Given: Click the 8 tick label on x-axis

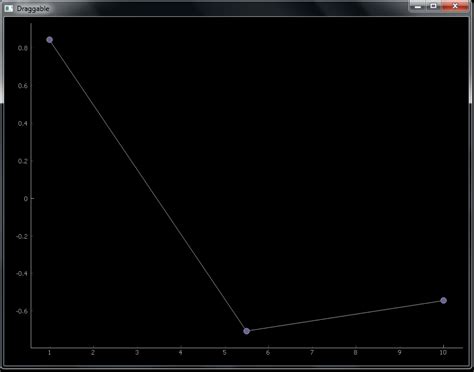Looking at the screenshot, I should click(355, 353).
